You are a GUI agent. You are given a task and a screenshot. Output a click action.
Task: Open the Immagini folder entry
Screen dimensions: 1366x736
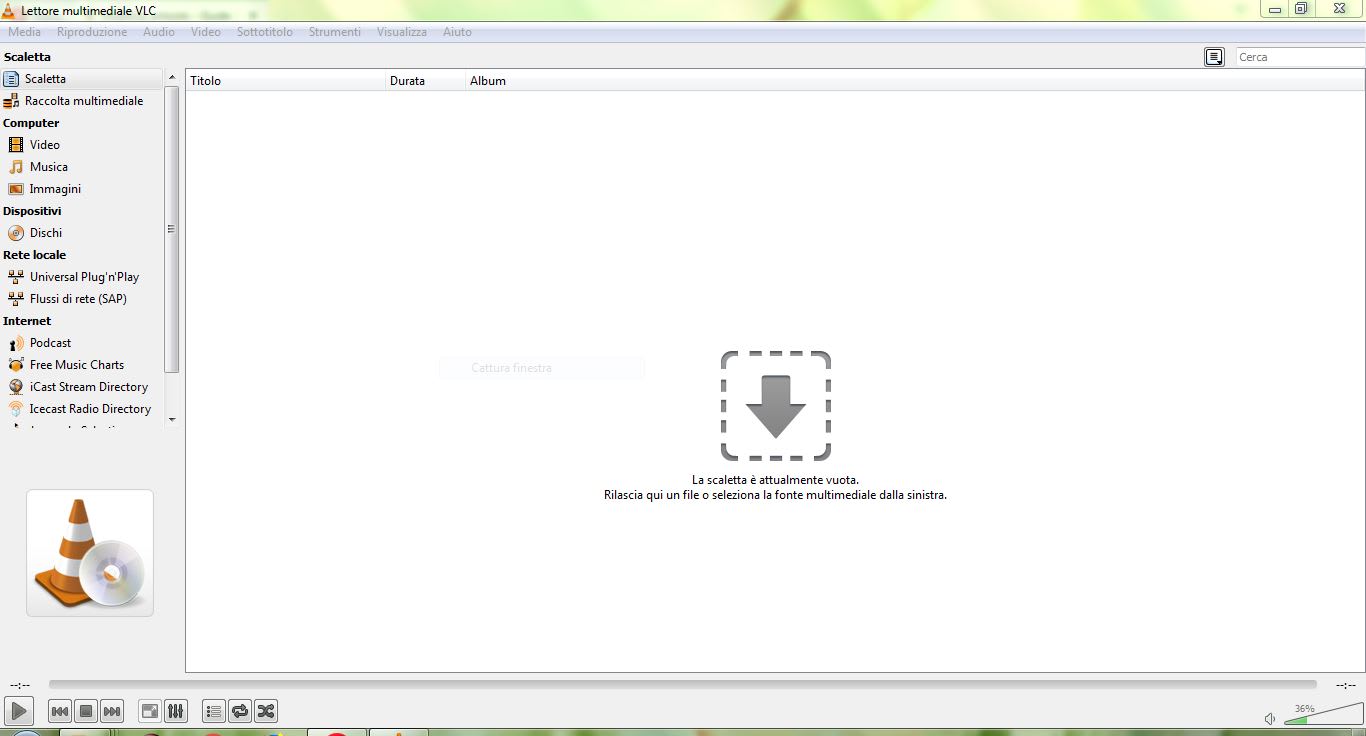[81, 189]
